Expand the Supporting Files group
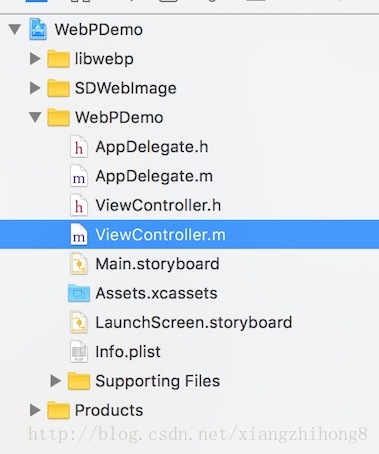The width and height of the screenshot is (379, 454). pyautogui.click(x=56, y=381)
